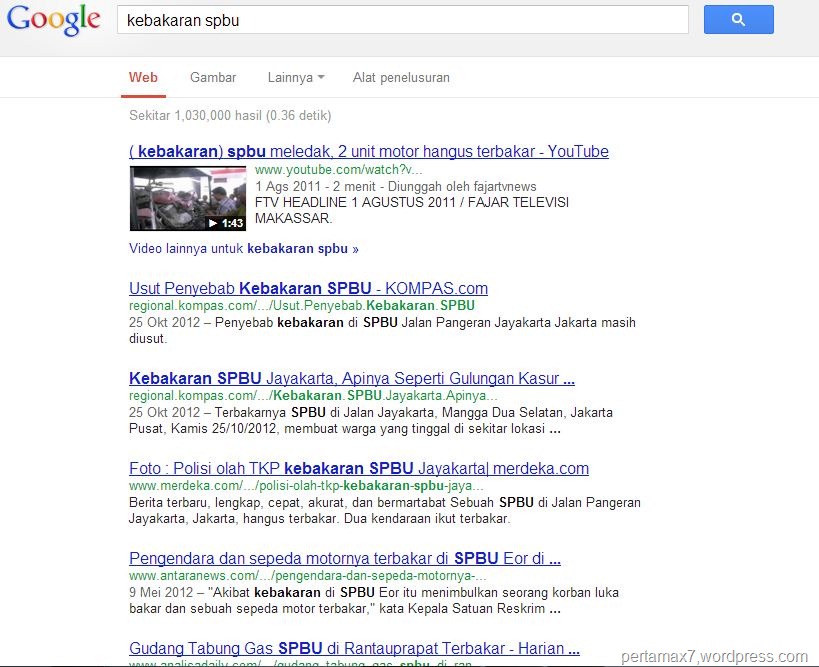Open 'Pengendara dan sepeda motornya terbakar' result
This screenshot has width=819, height=667.
[344, 558]
